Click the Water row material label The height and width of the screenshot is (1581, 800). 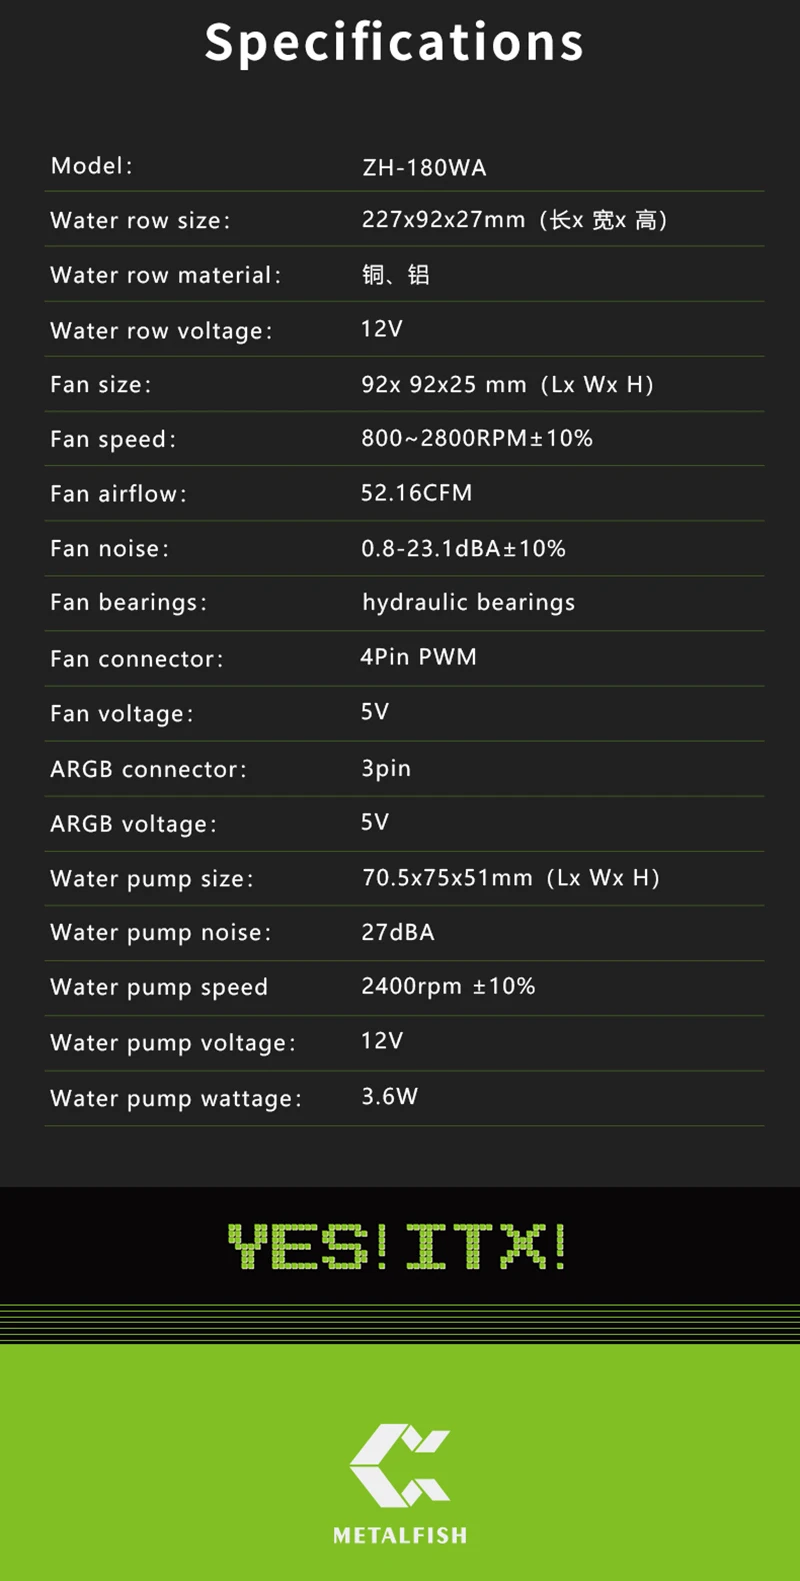coord(165,276)
